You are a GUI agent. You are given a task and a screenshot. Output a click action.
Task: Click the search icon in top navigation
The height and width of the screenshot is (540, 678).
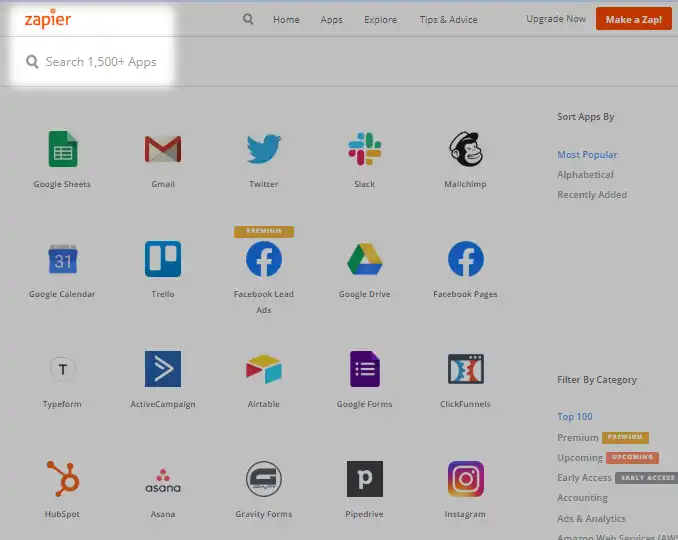coord(248,19)
